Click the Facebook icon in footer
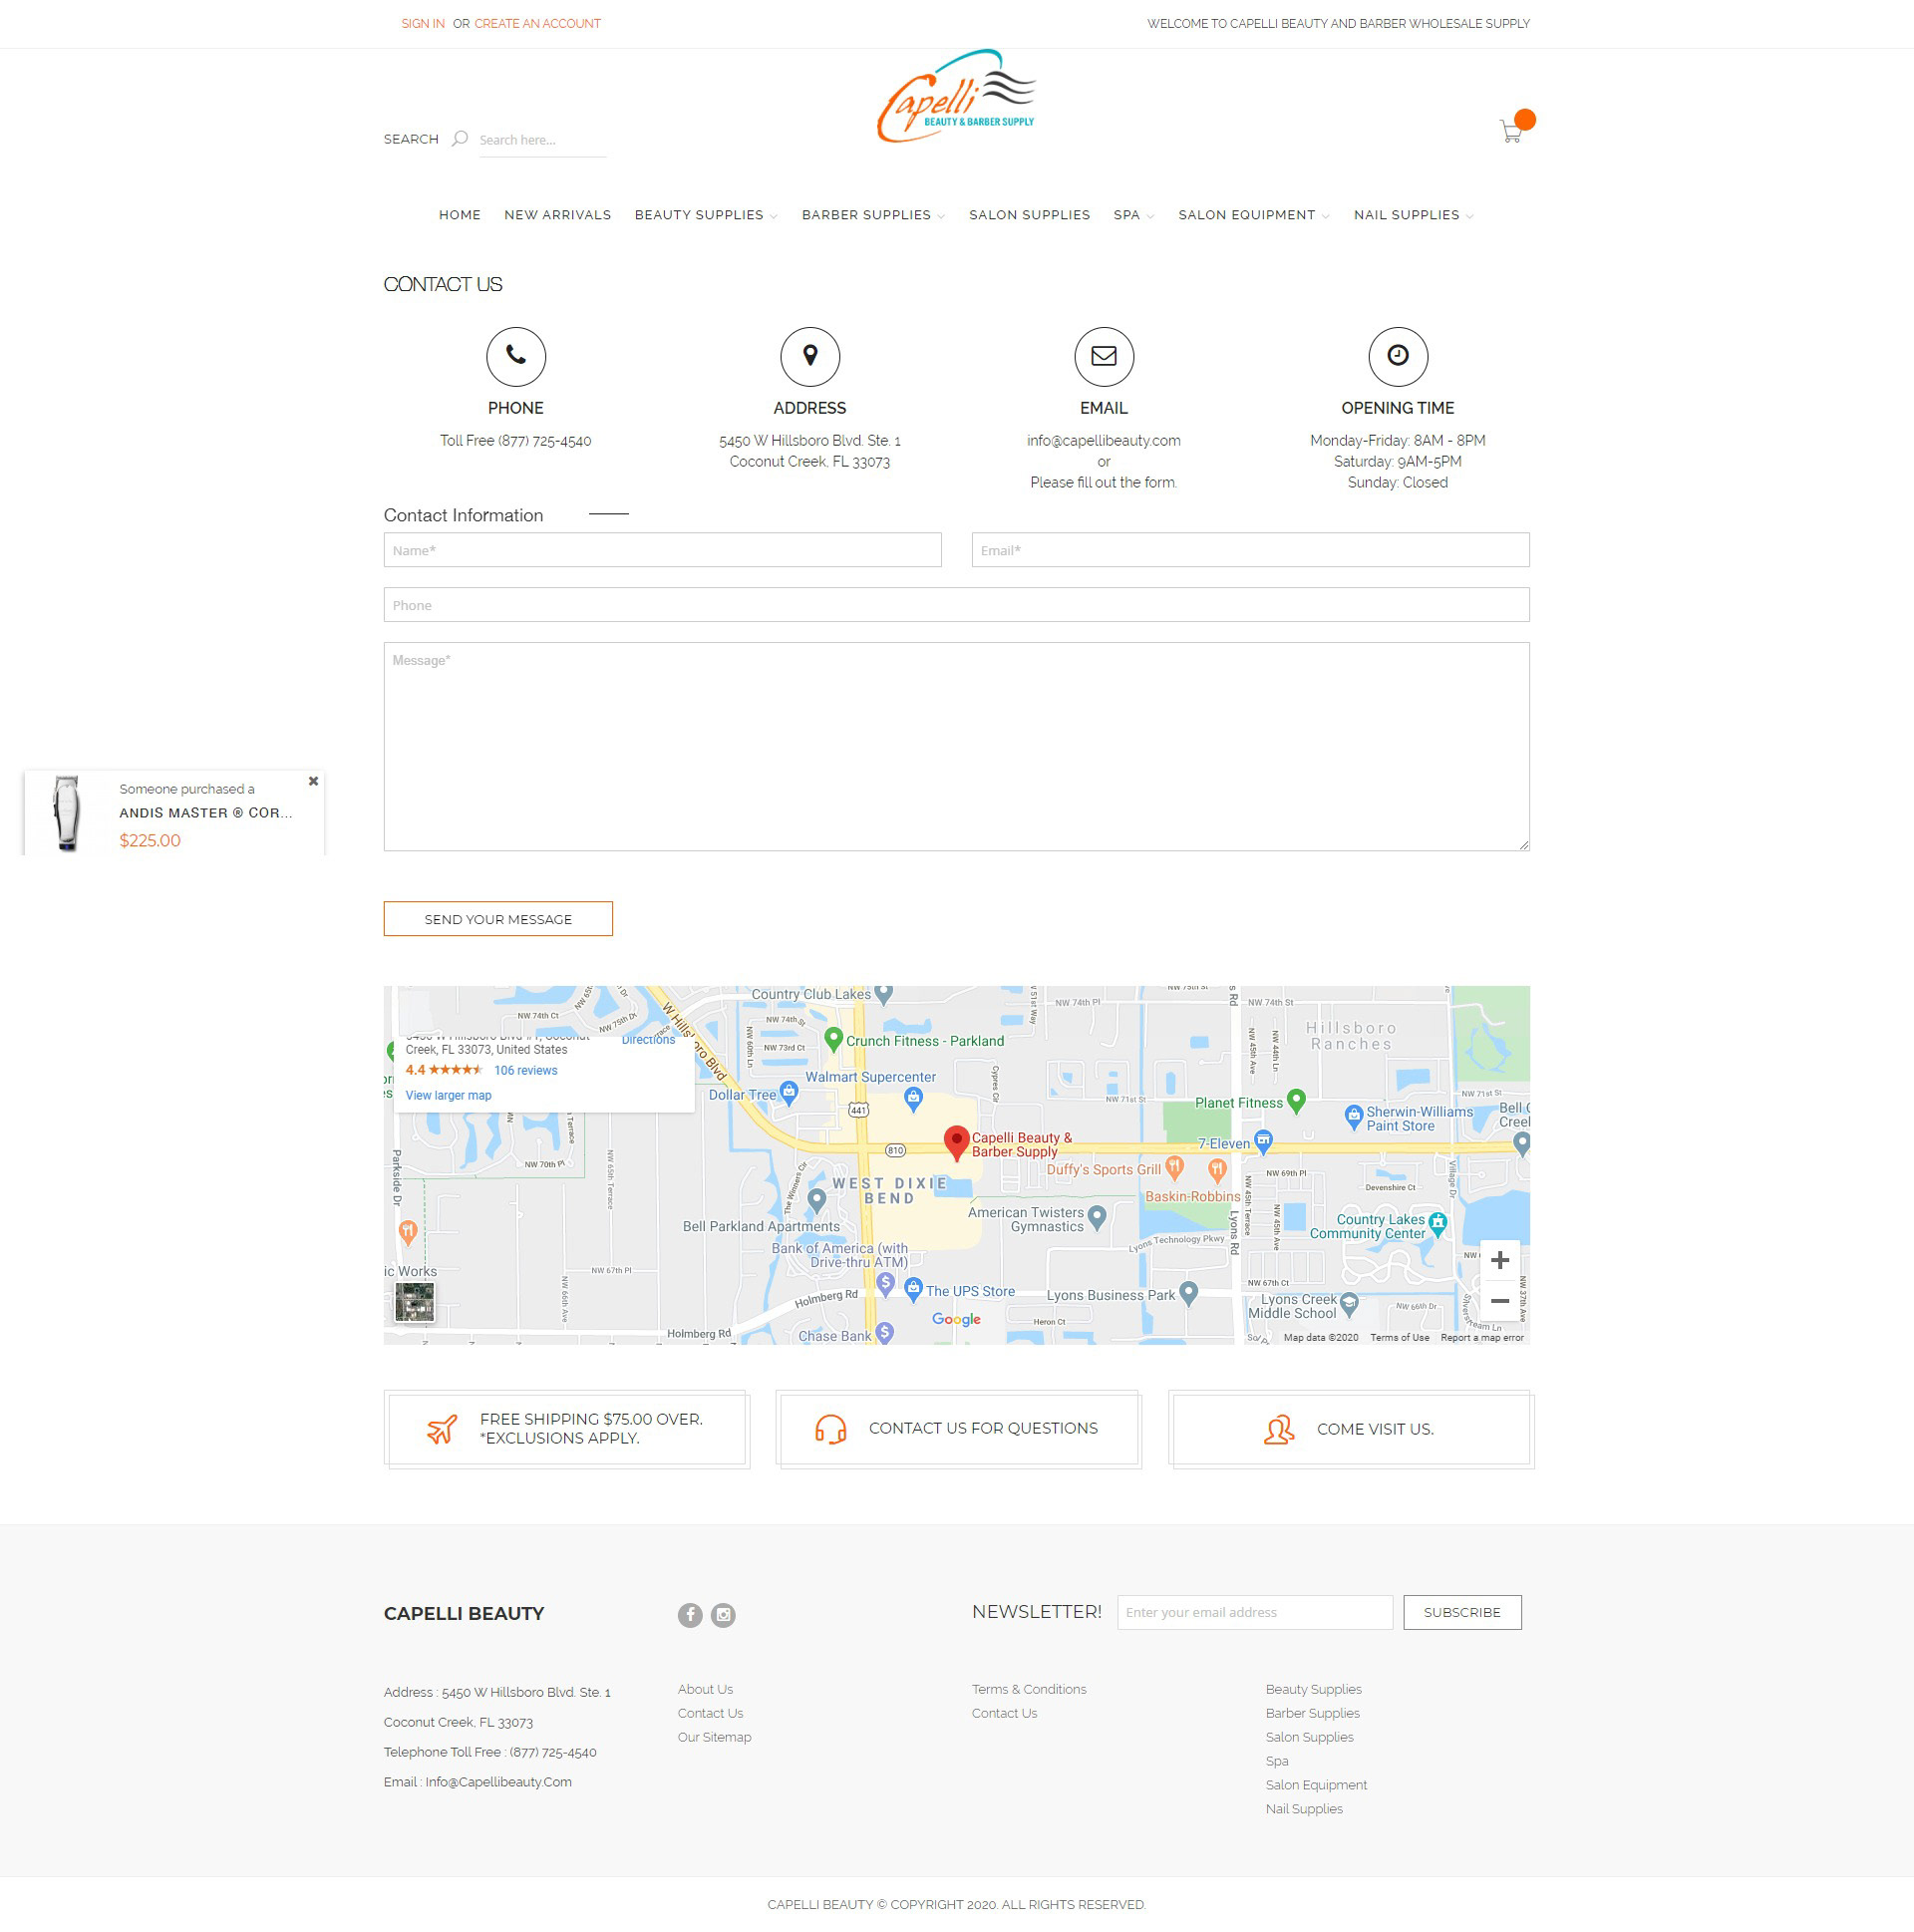The height and width of the screenshot is (1932, 1914). click(x=690, y=1615)
